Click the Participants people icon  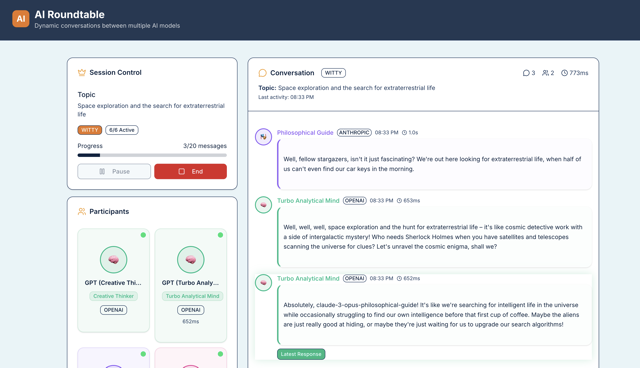coord(82,211)
